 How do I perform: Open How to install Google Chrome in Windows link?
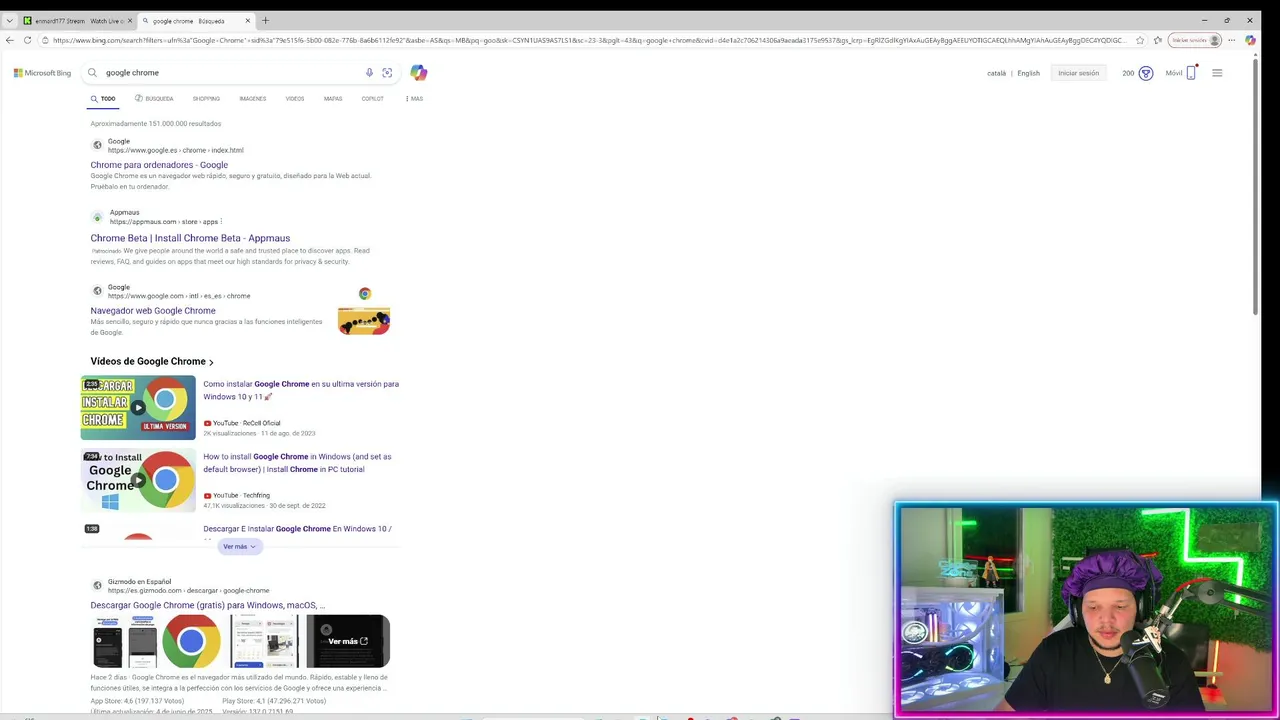[297, 463]
